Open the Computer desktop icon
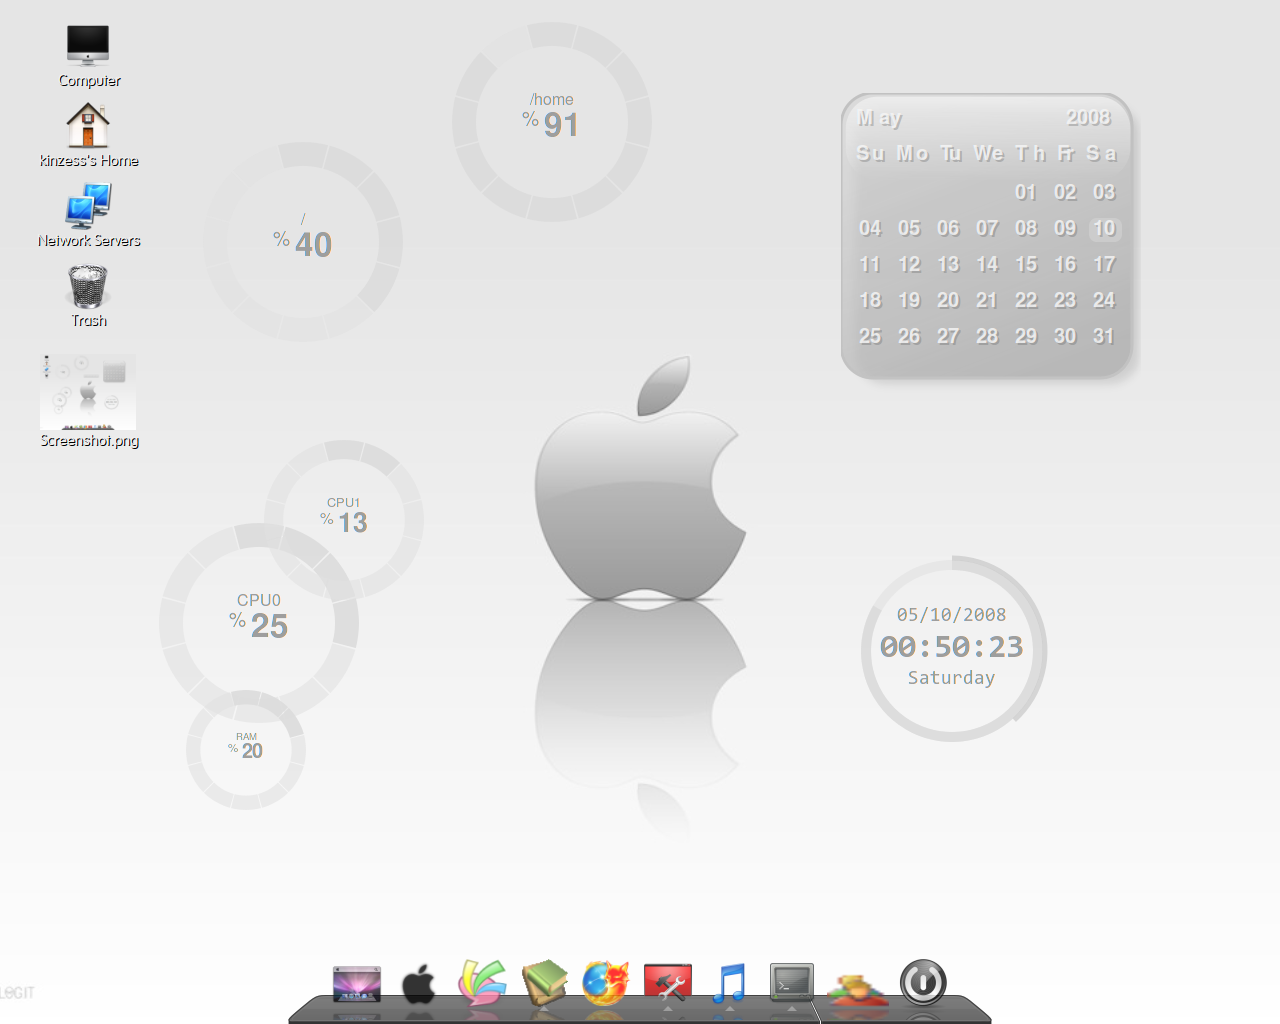 coord(88,45)
